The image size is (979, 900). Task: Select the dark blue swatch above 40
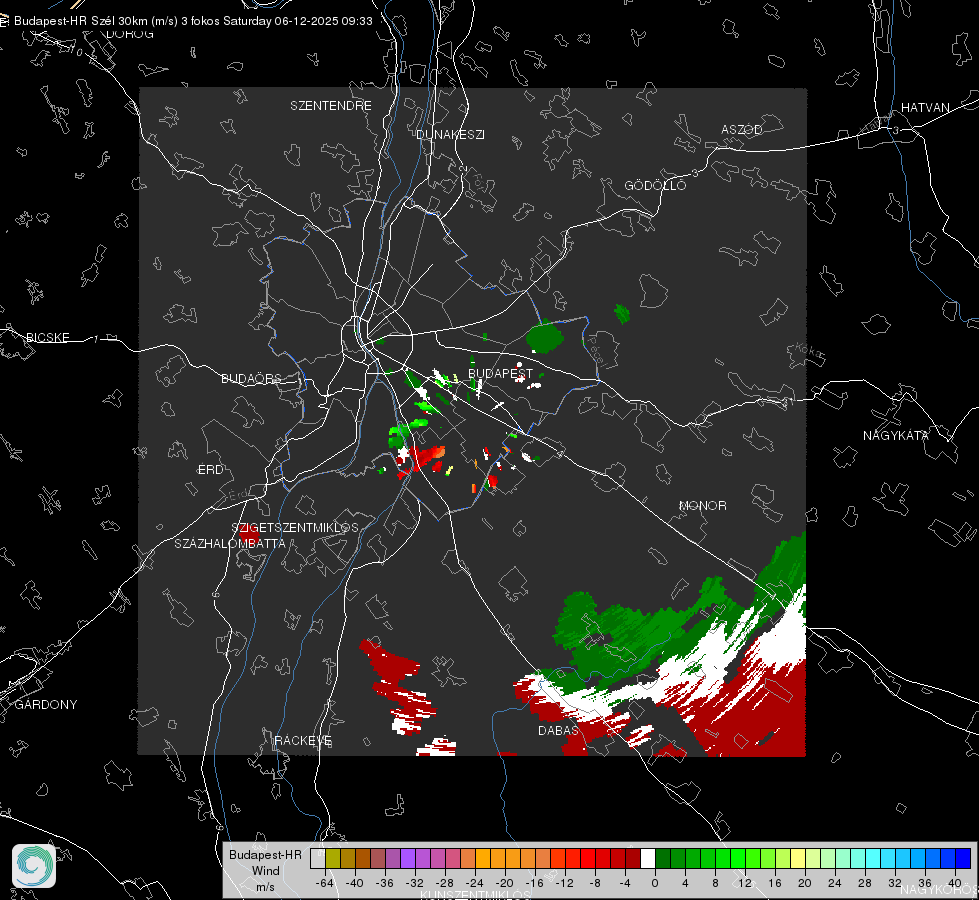pos(963,859)
